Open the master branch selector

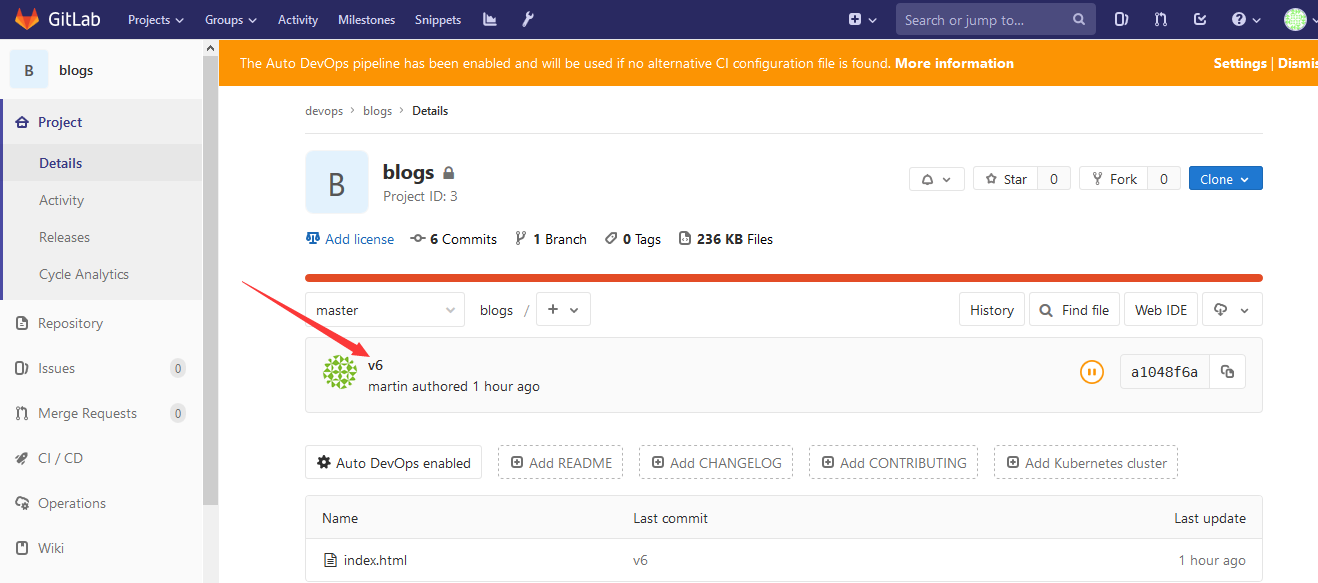tap(384, 310)
